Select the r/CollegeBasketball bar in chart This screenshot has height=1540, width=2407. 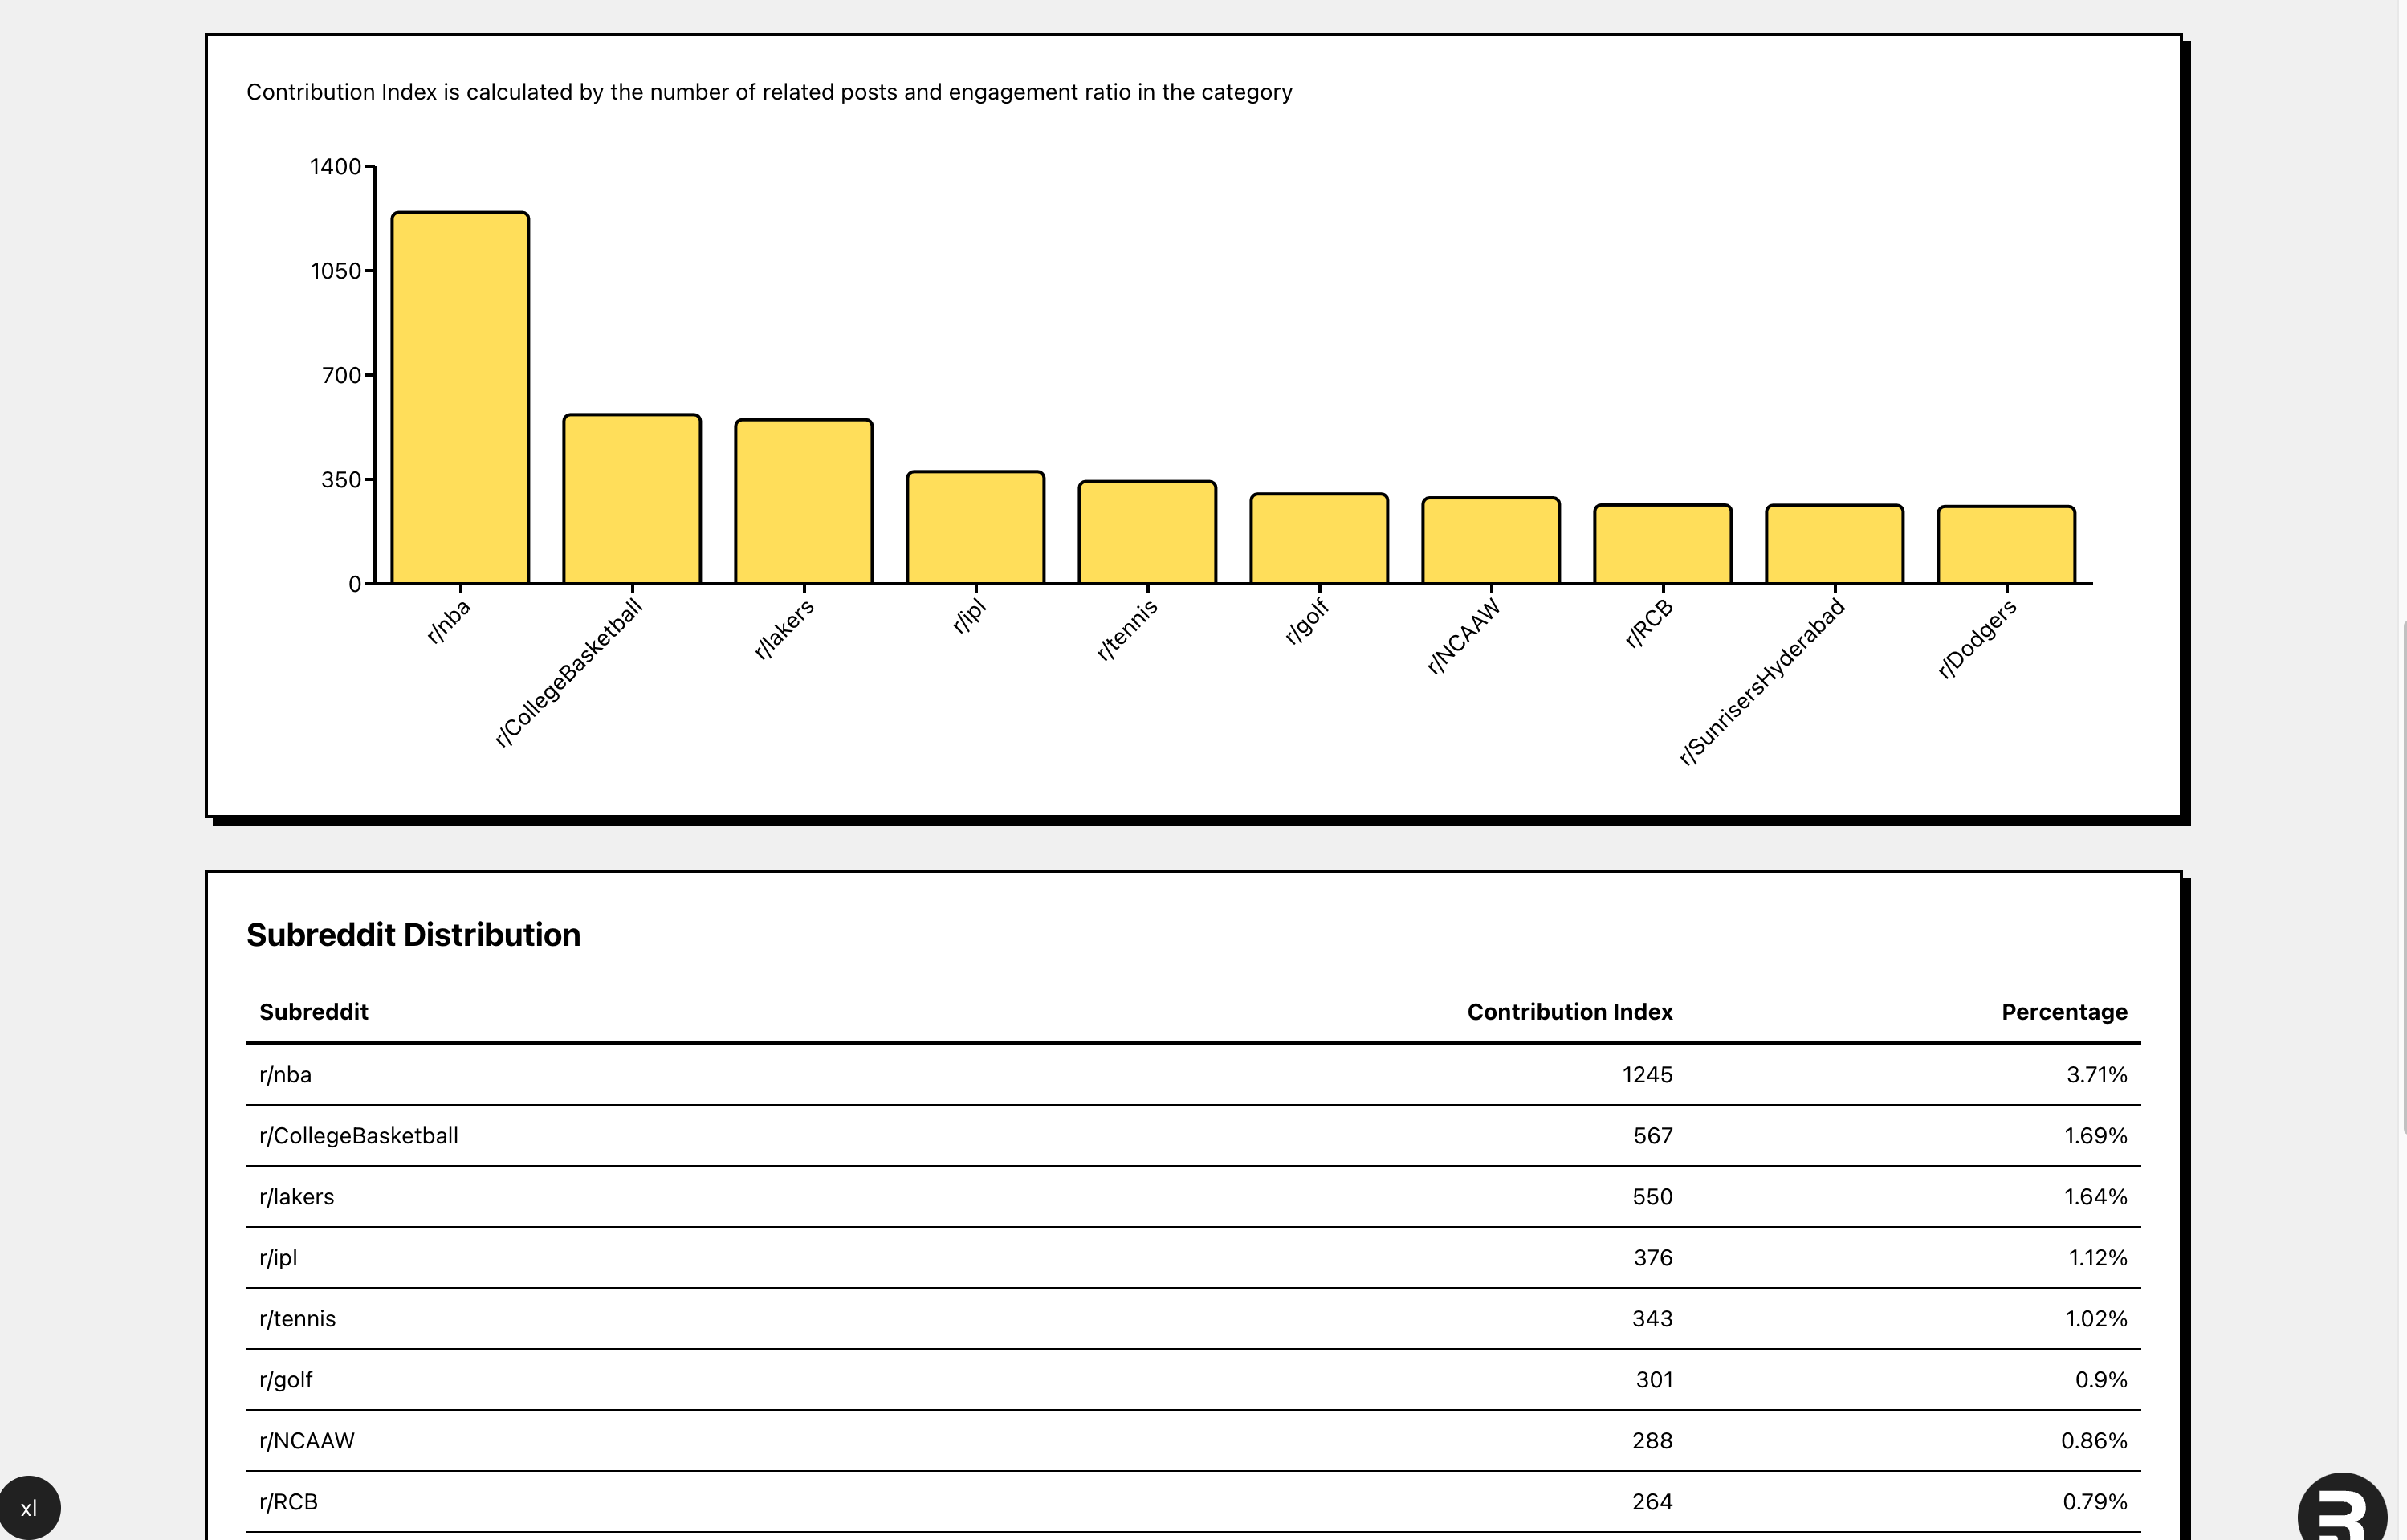point(632,499)
